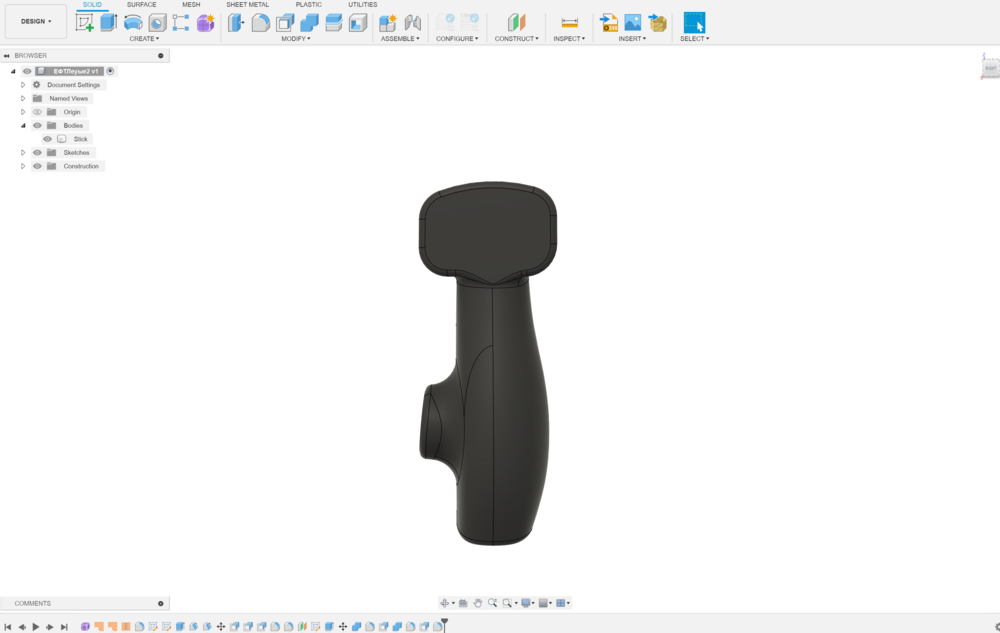Expand the Construction folder
This screenshot has height=633, width=1000.
22,165
